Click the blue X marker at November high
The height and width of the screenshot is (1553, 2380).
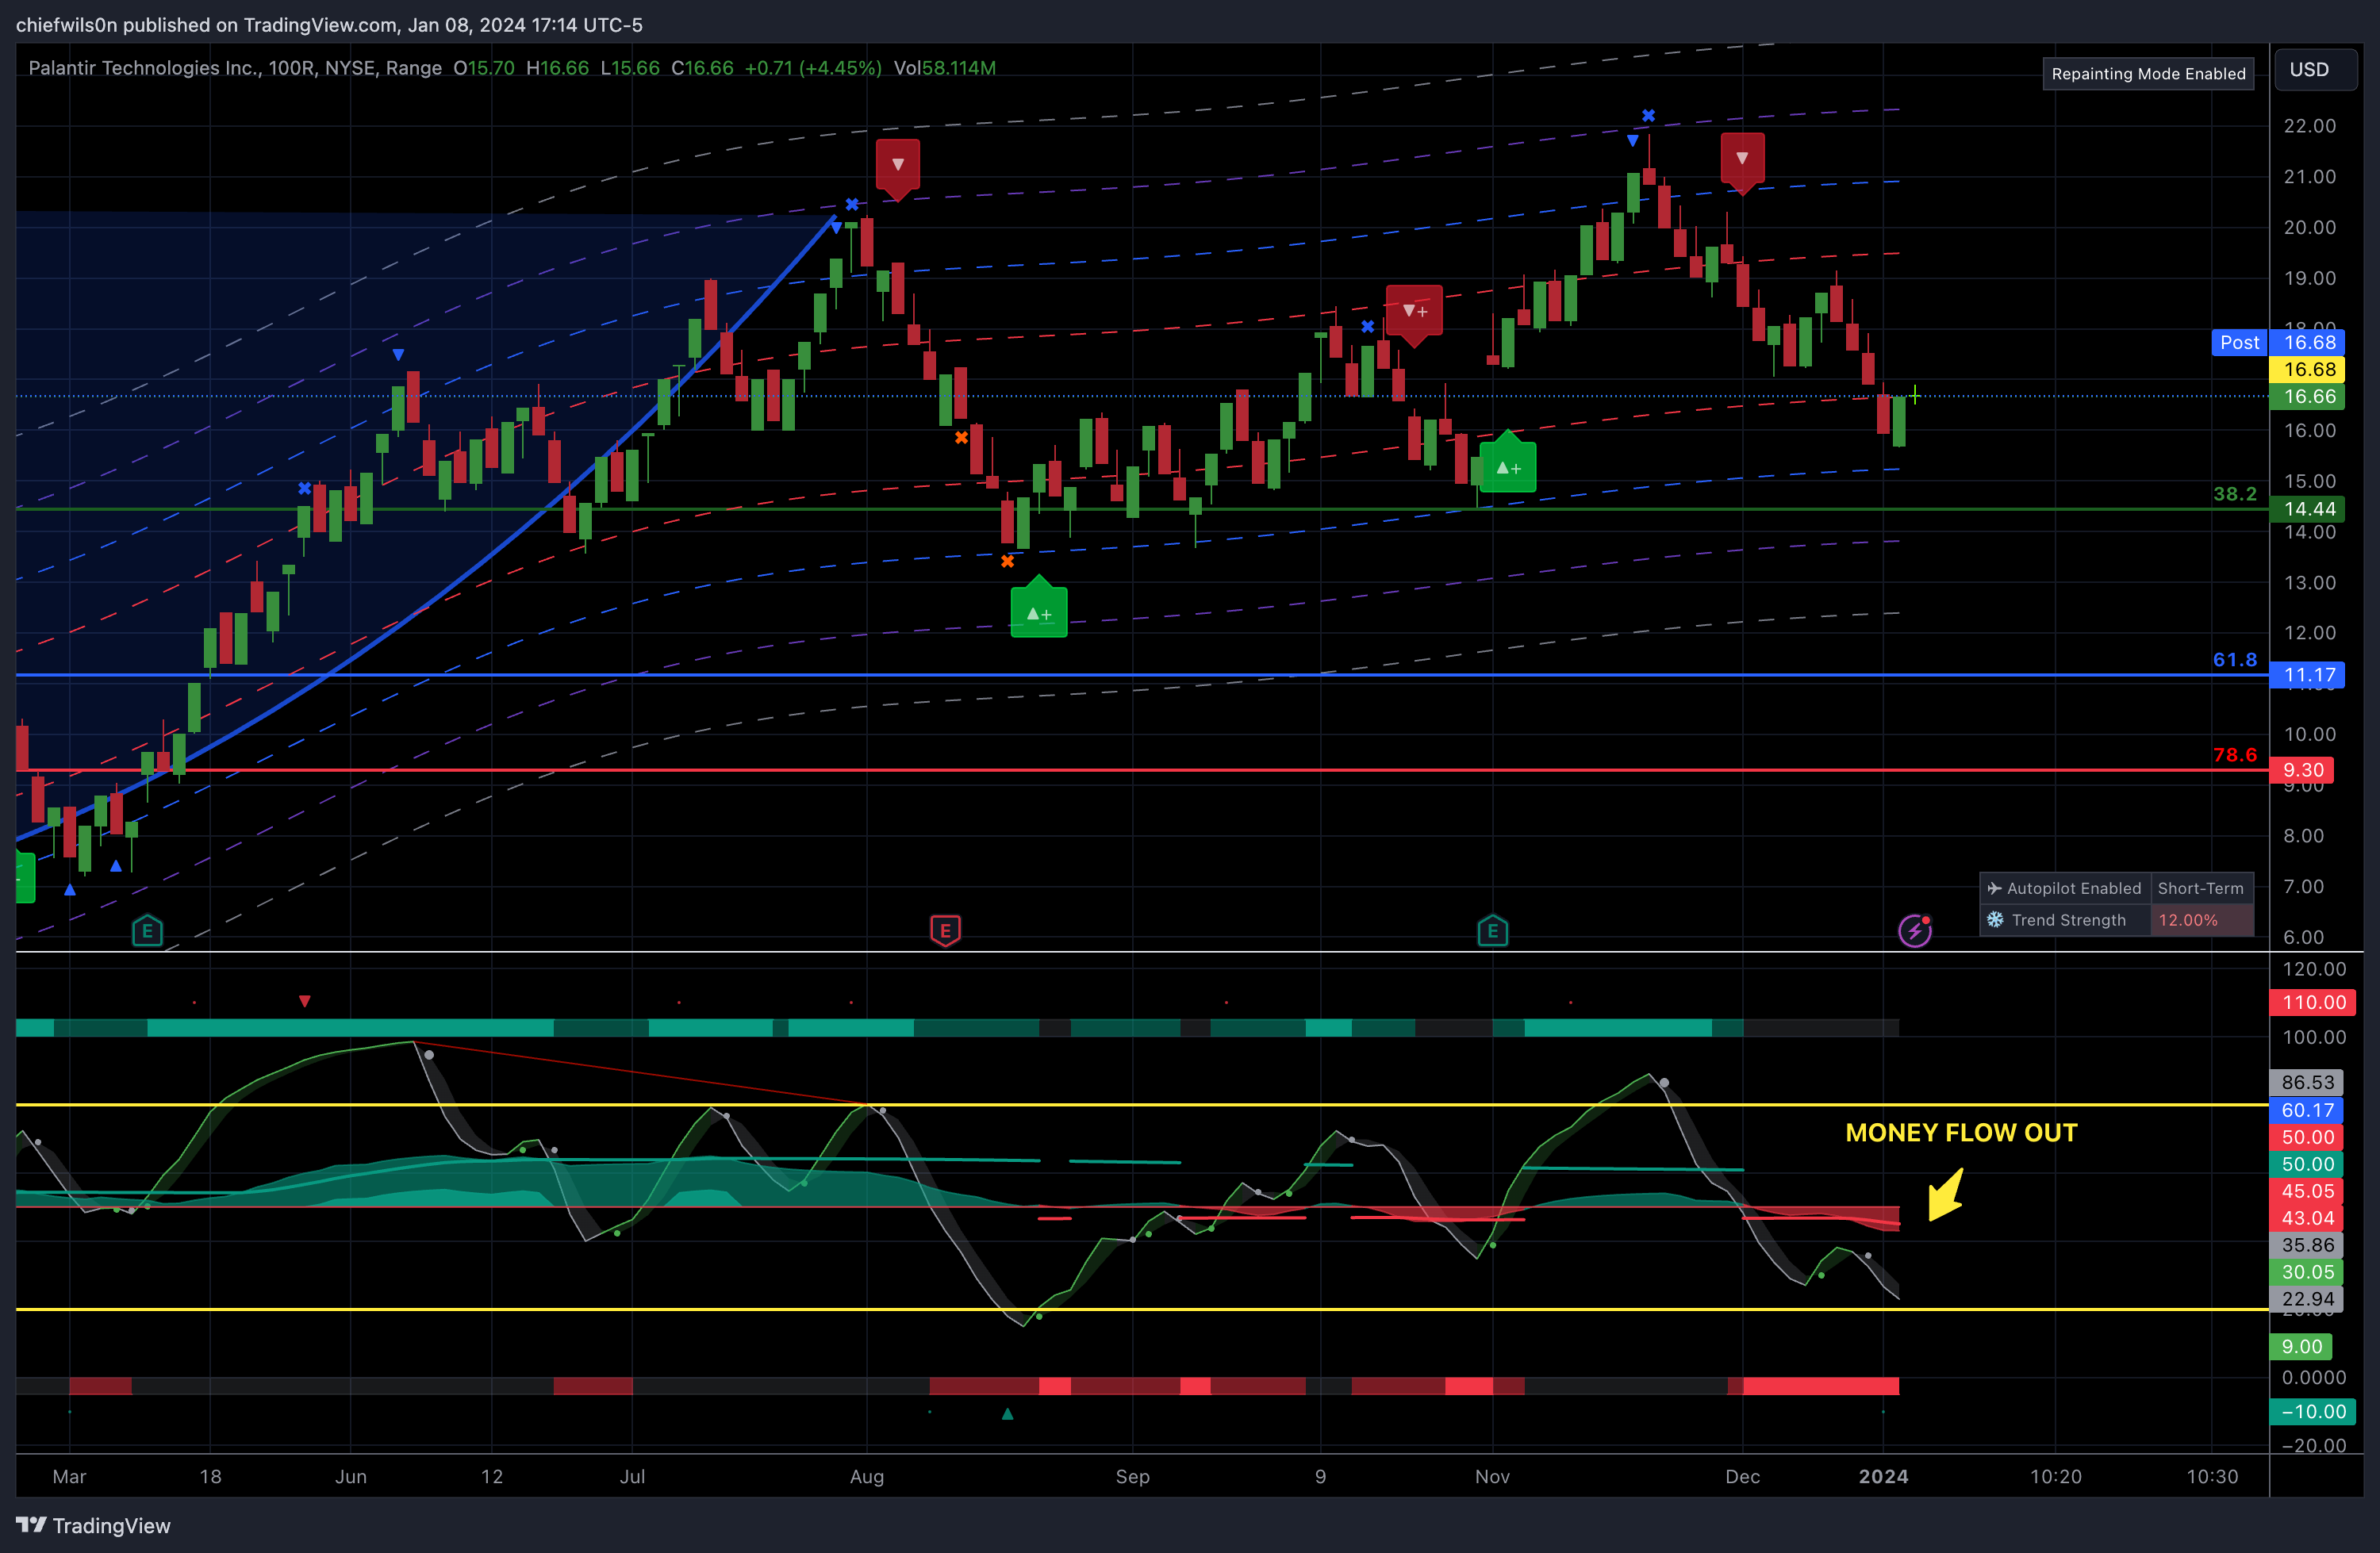[1648, 116]
